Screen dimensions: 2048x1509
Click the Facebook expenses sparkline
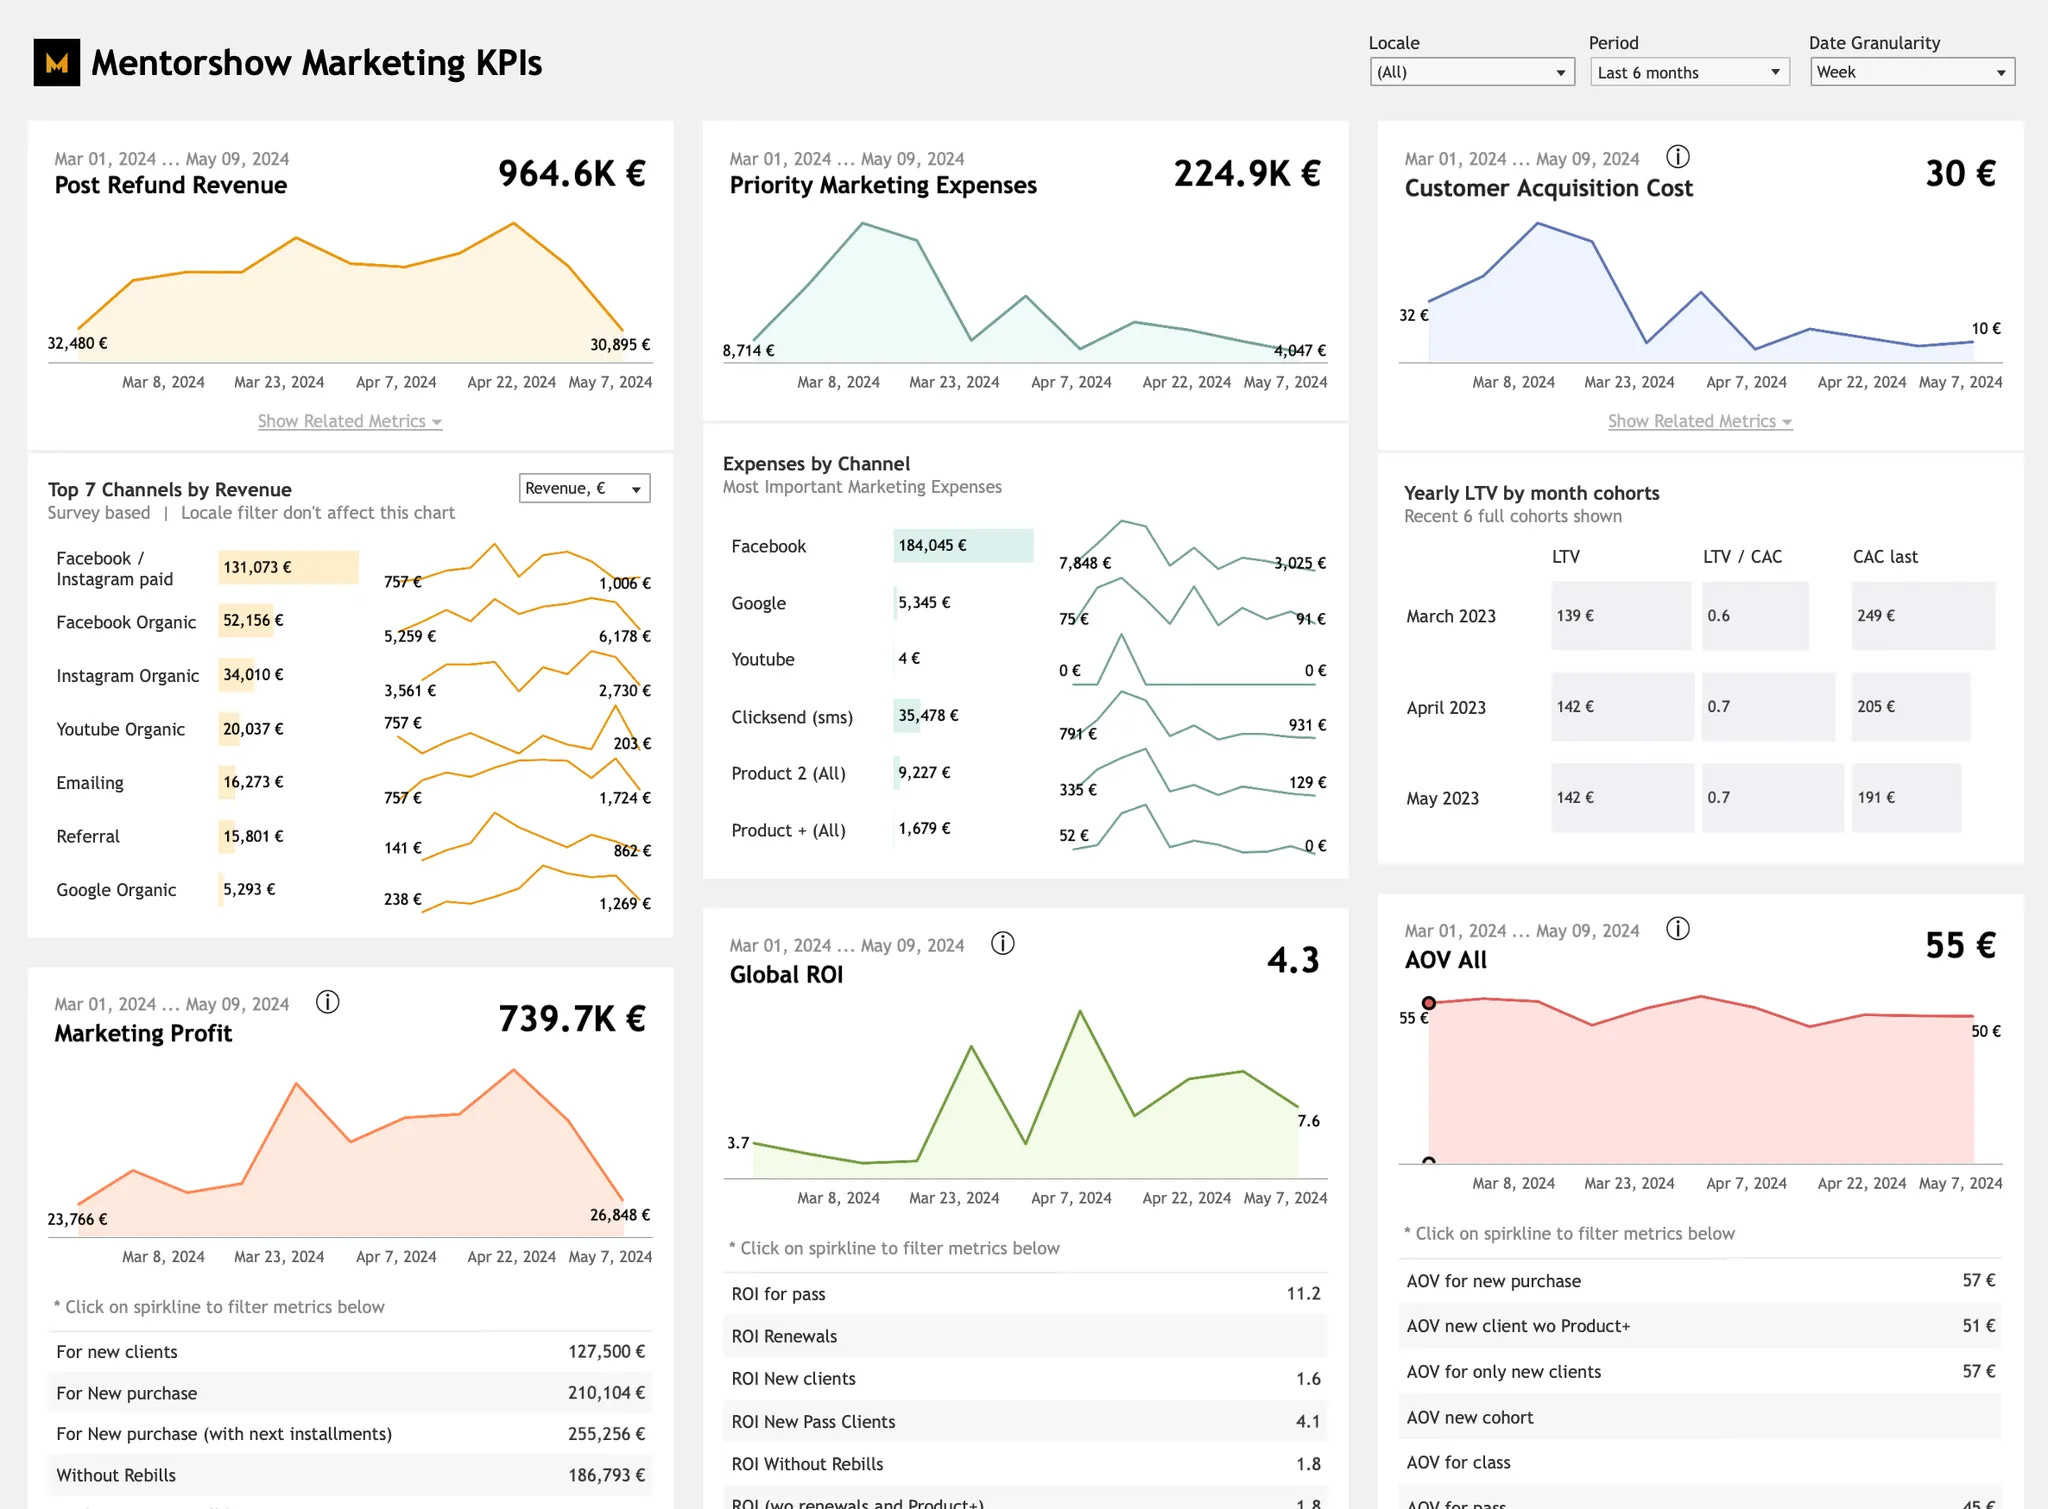[1190, 546]
